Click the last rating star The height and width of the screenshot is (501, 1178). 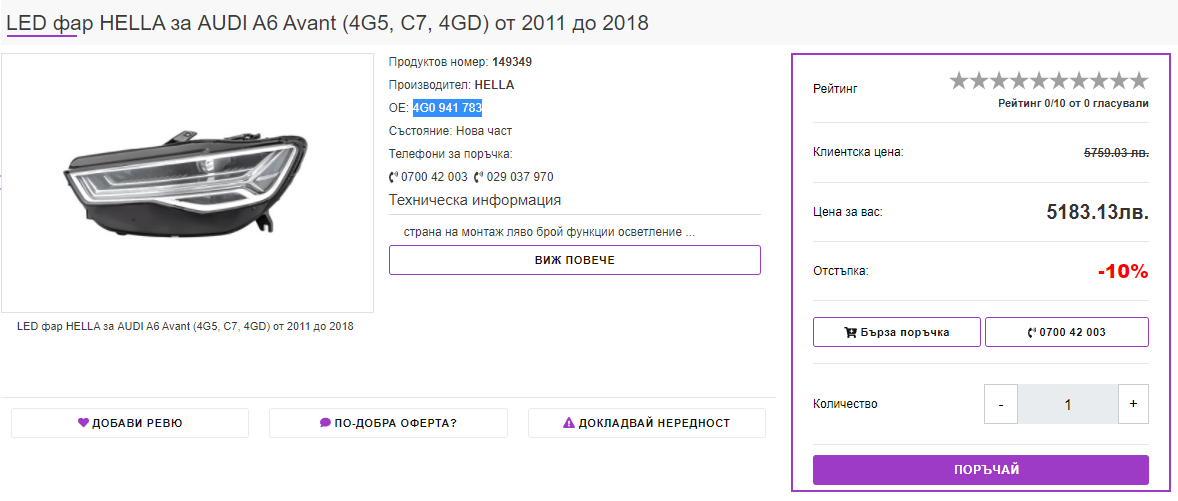point(1139,81)
